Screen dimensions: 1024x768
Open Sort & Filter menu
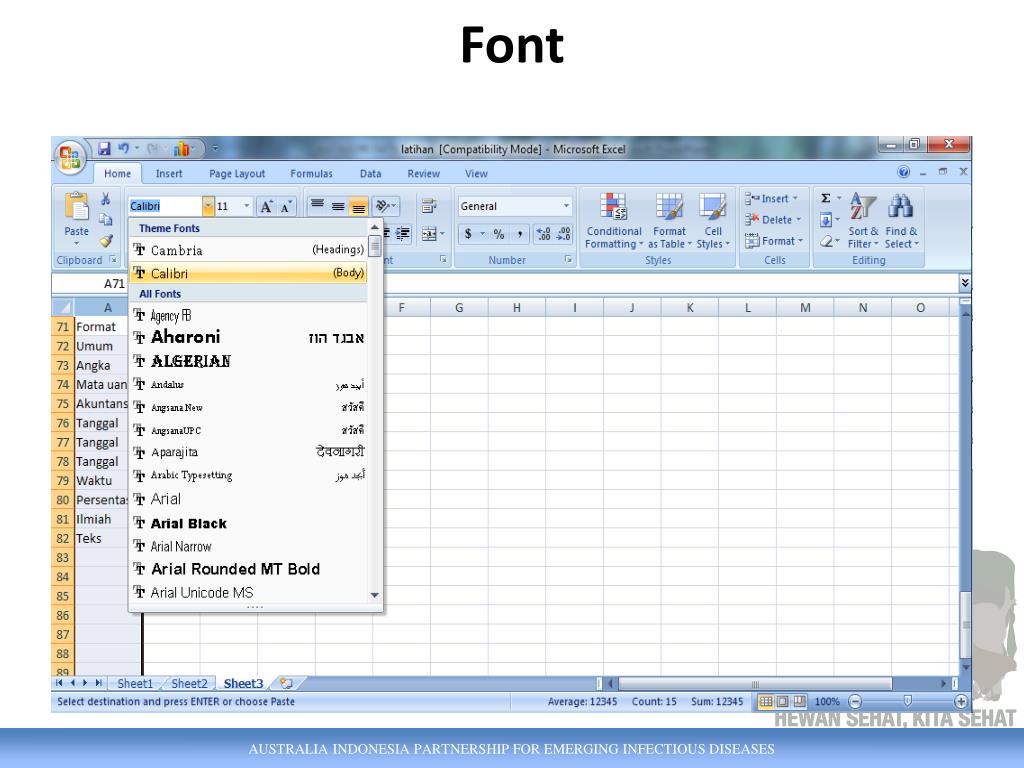pyautogui.click(x=863, y=221)
